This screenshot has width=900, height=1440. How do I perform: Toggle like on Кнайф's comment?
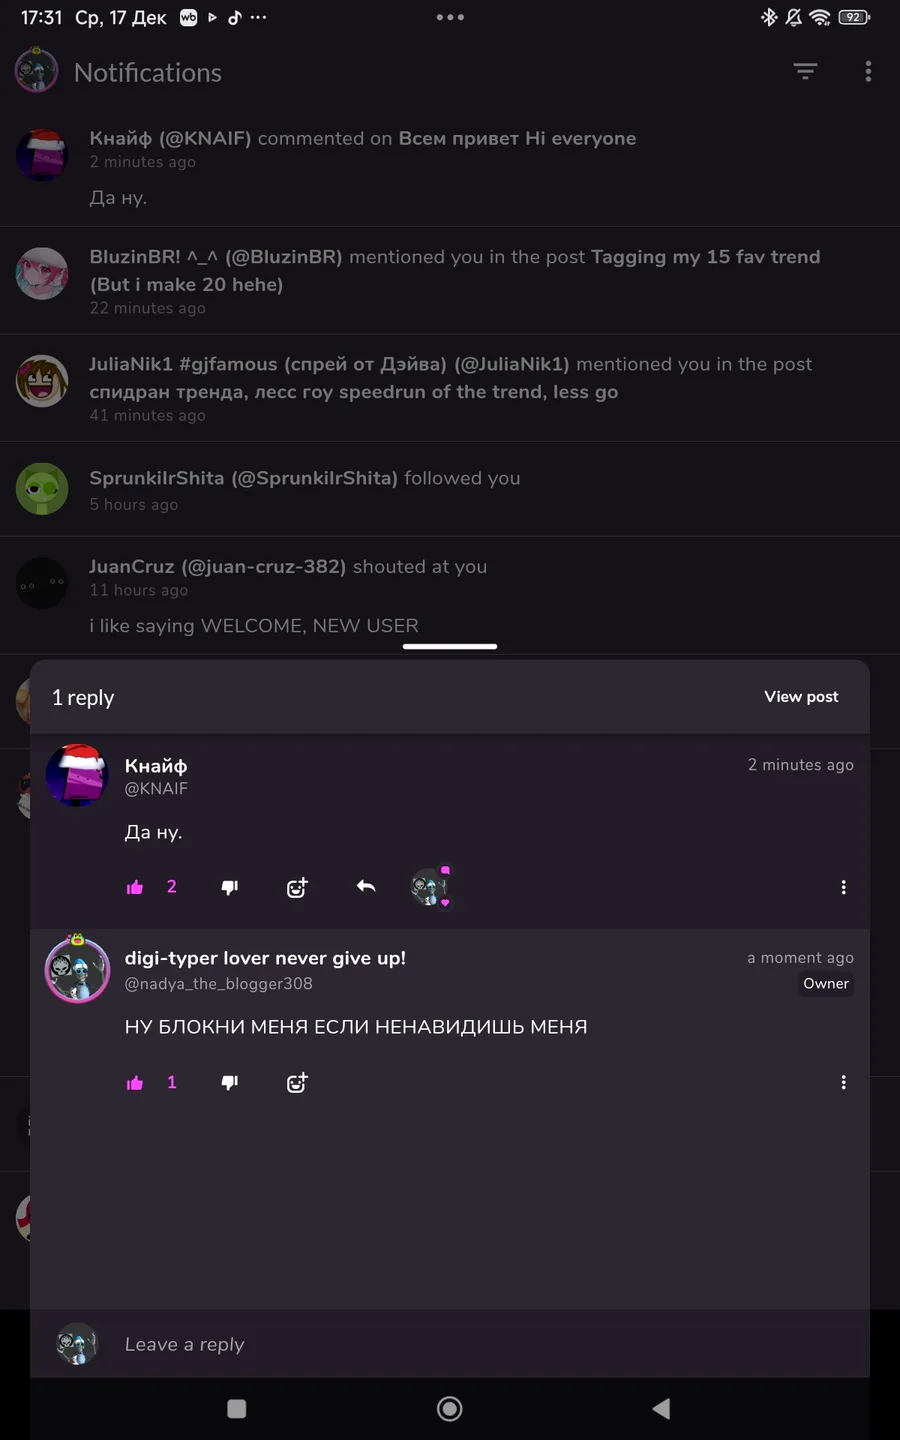click(x=135, y=887)
